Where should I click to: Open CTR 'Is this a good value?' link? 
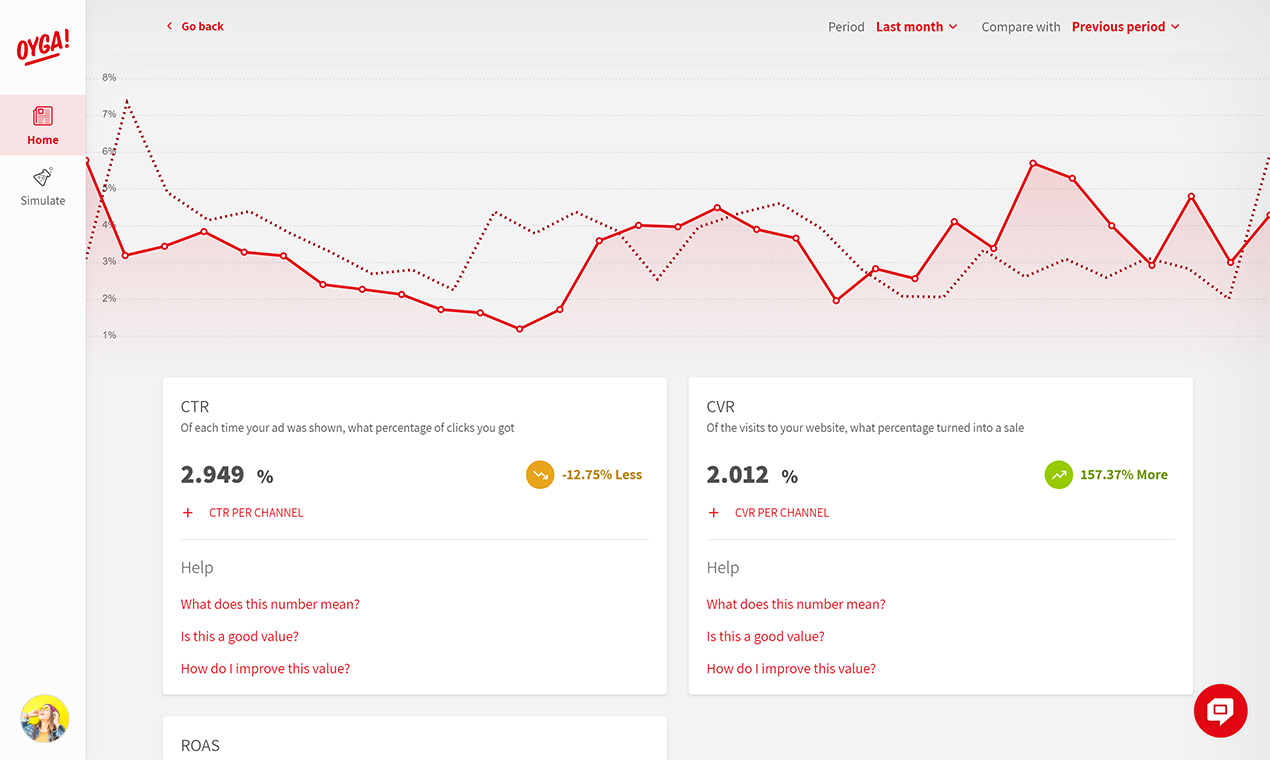point(240,636)
